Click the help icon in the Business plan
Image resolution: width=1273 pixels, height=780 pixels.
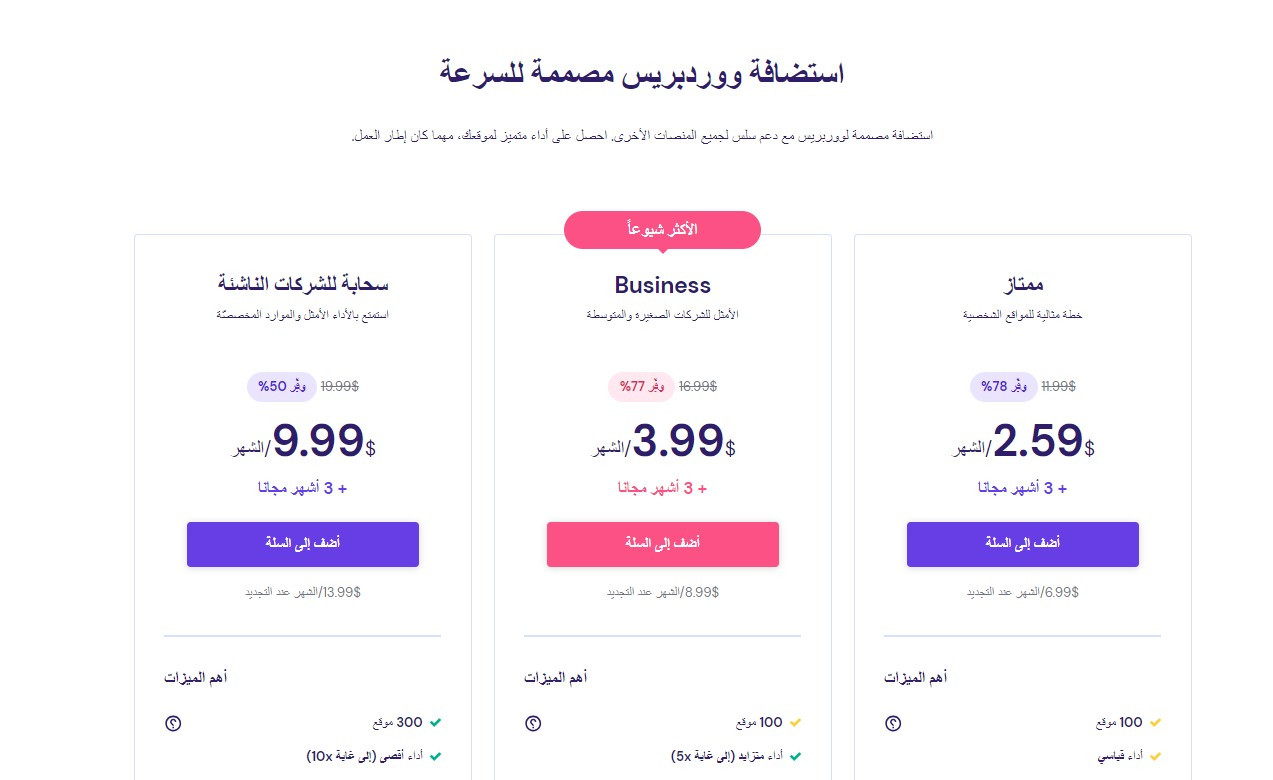pos(533,723)
